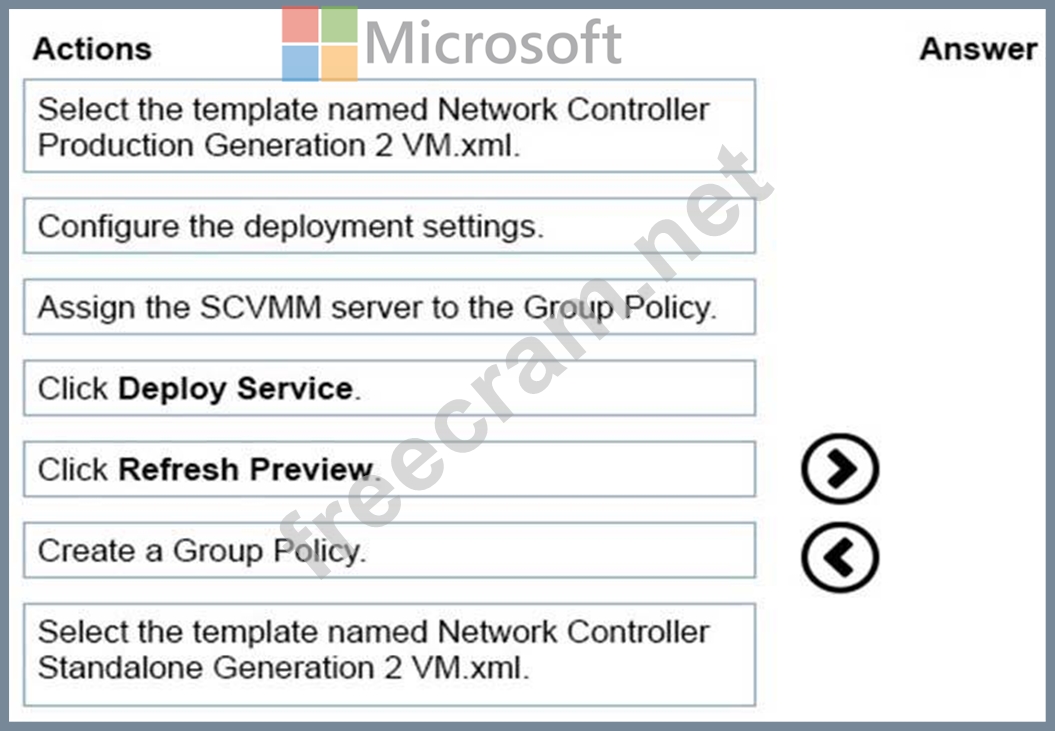Select the Click Deploy Service action

tap(390, 388)
